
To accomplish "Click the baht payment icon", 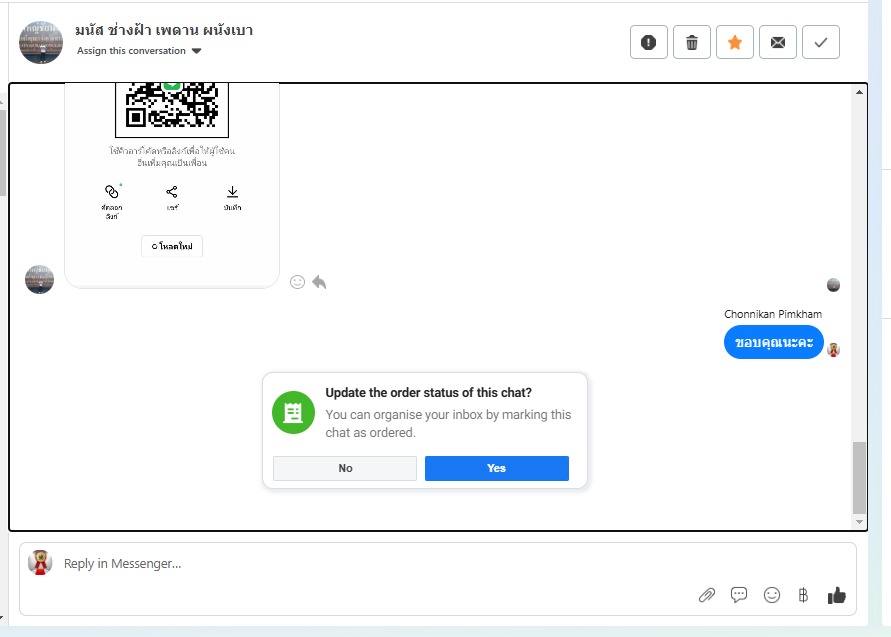I will 803,595.
